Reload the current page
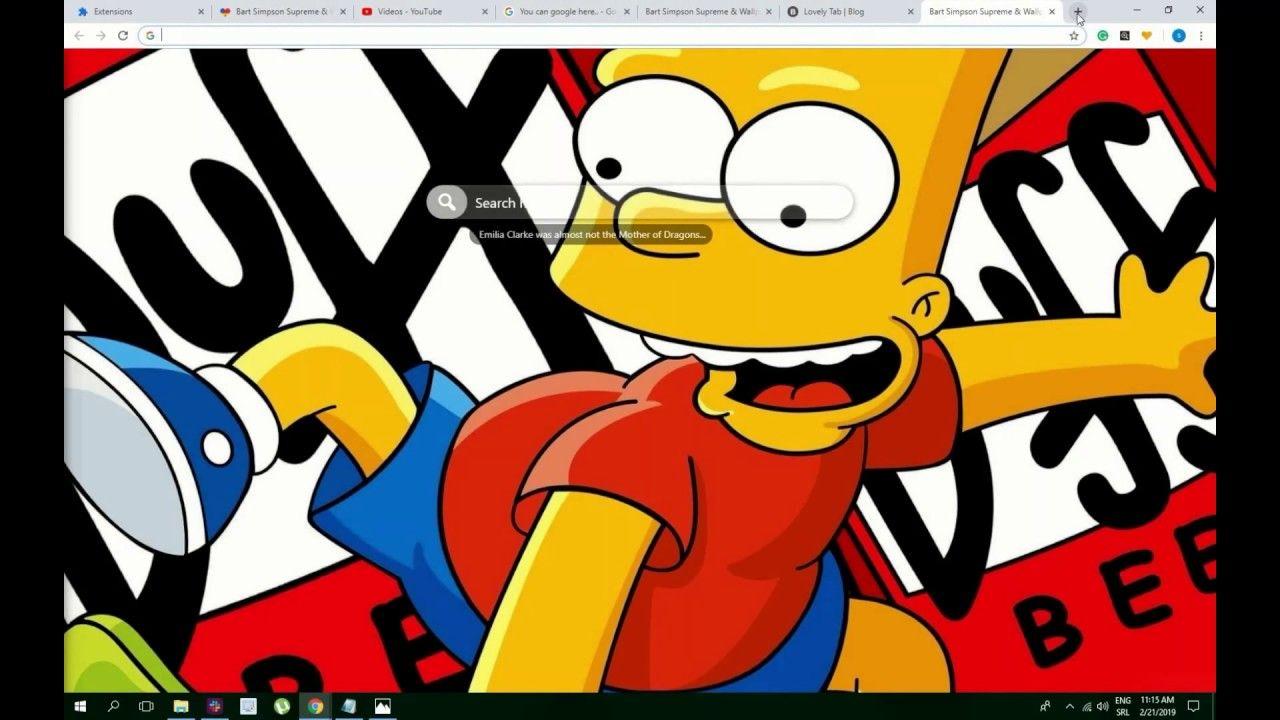 point(122,35)
